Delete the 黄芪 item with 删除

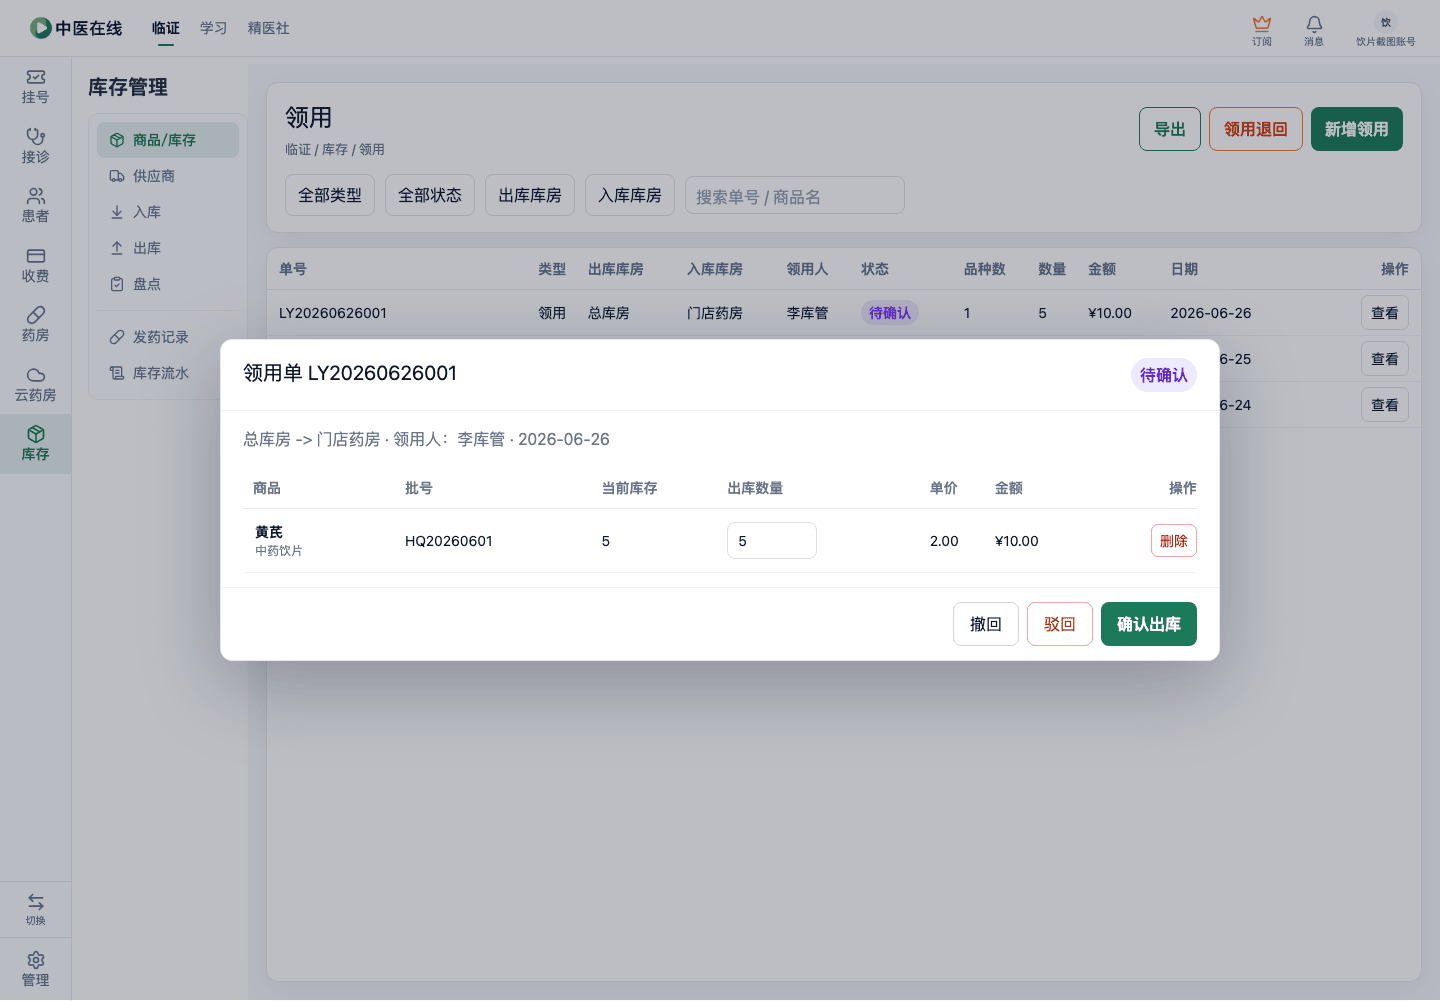(x=1174, y=541)
